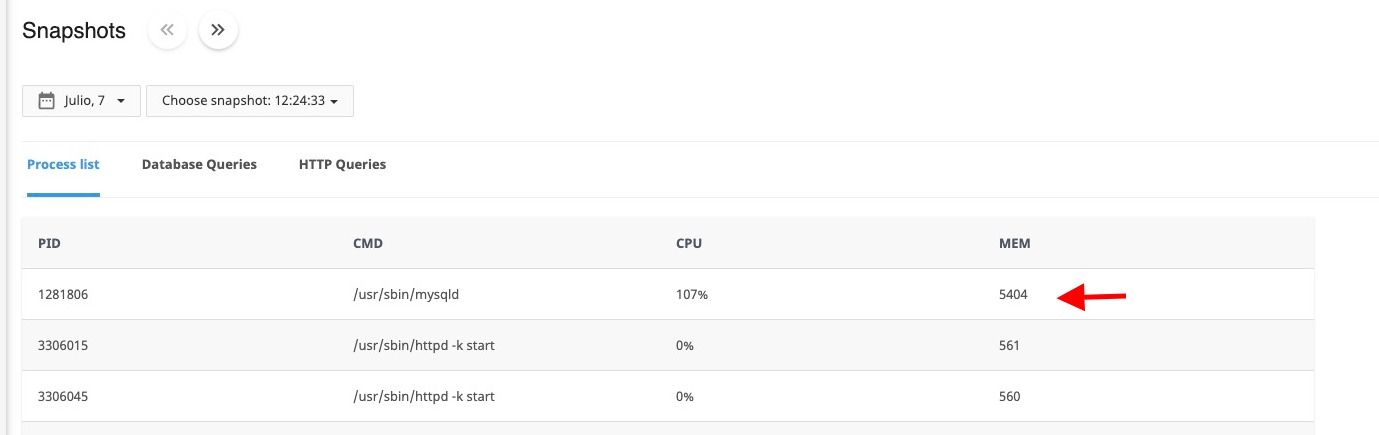
Task: Open the Database Queries tab
Action: click(199, 164)
